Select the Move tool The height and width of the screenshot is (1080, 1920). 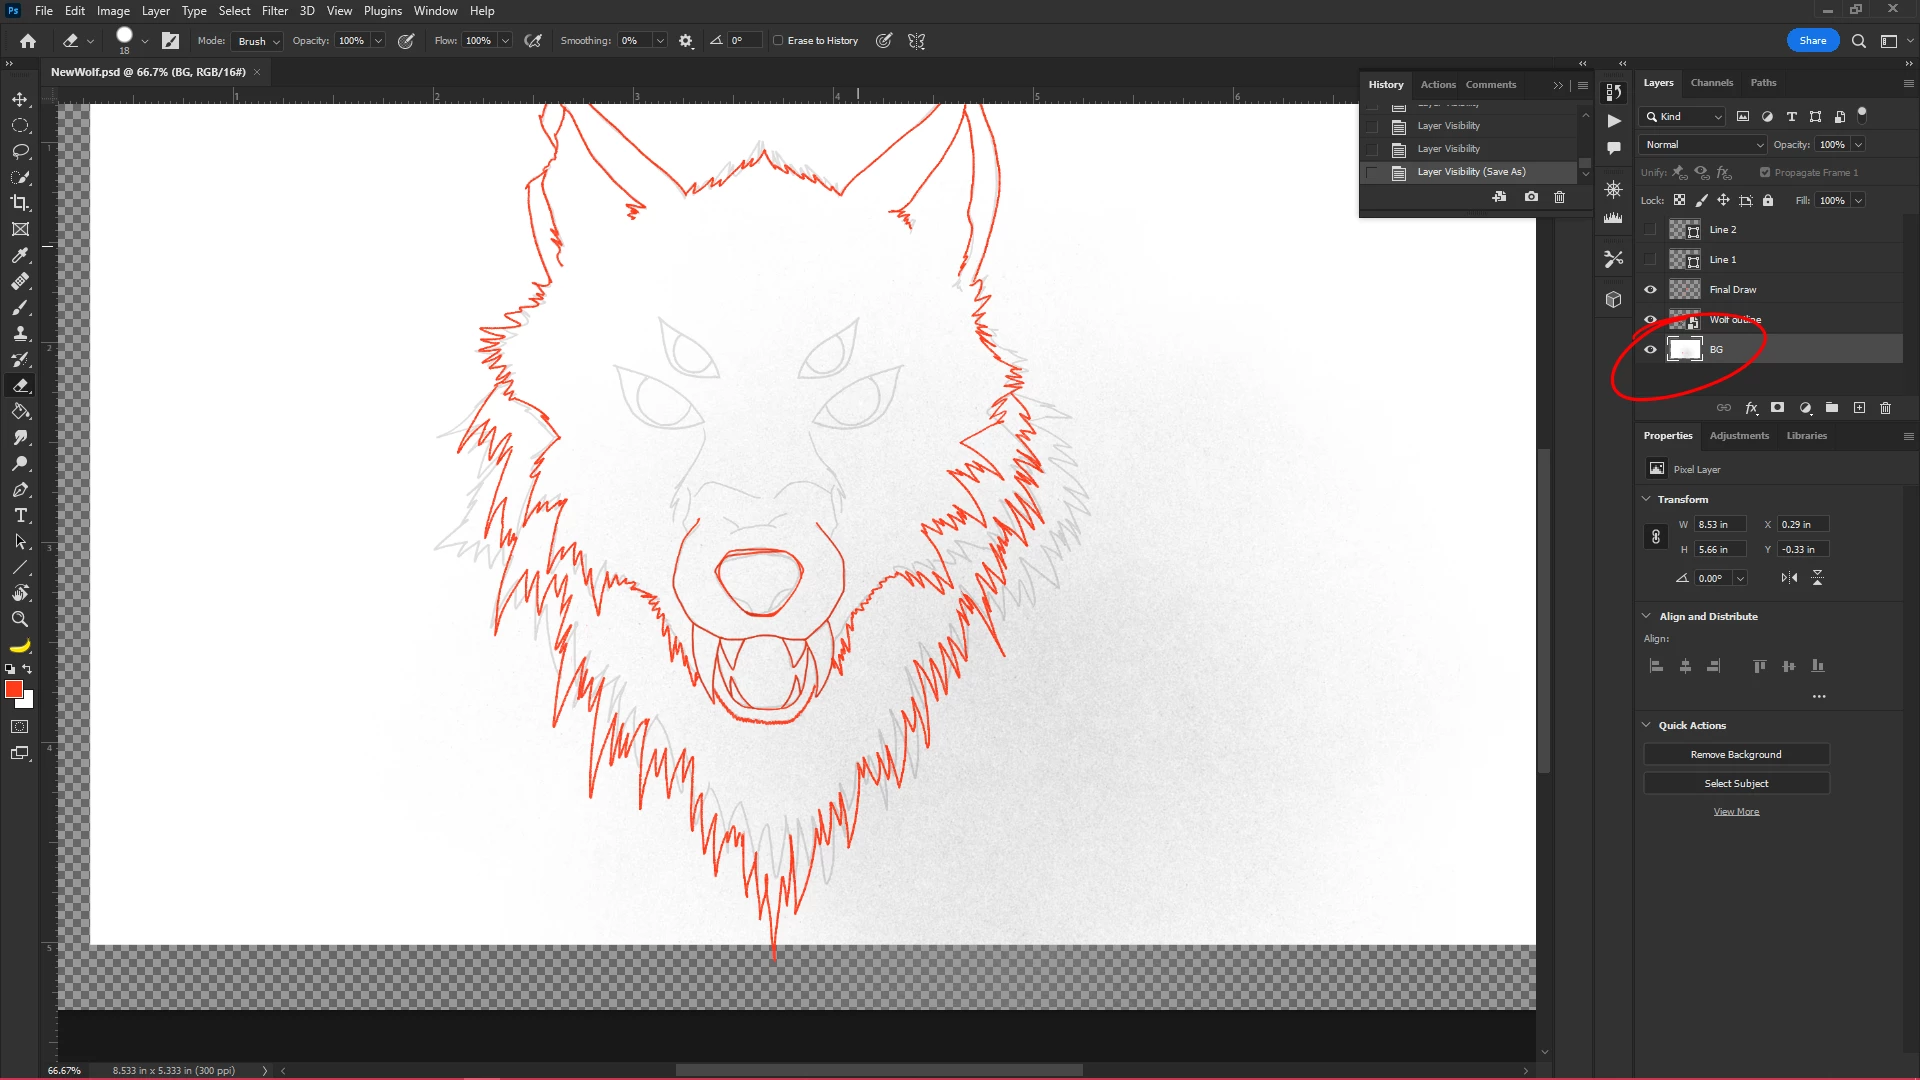20,100
